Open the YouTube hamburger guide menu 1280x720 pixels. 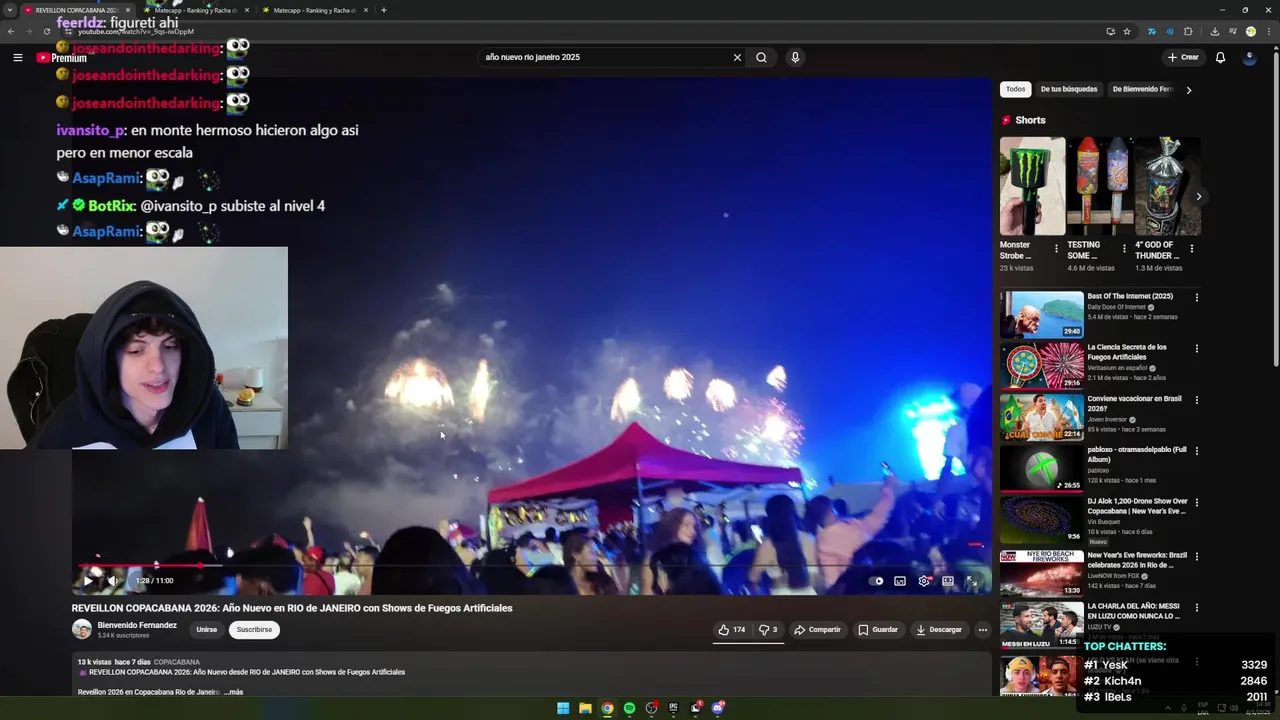tap(17, 58)
